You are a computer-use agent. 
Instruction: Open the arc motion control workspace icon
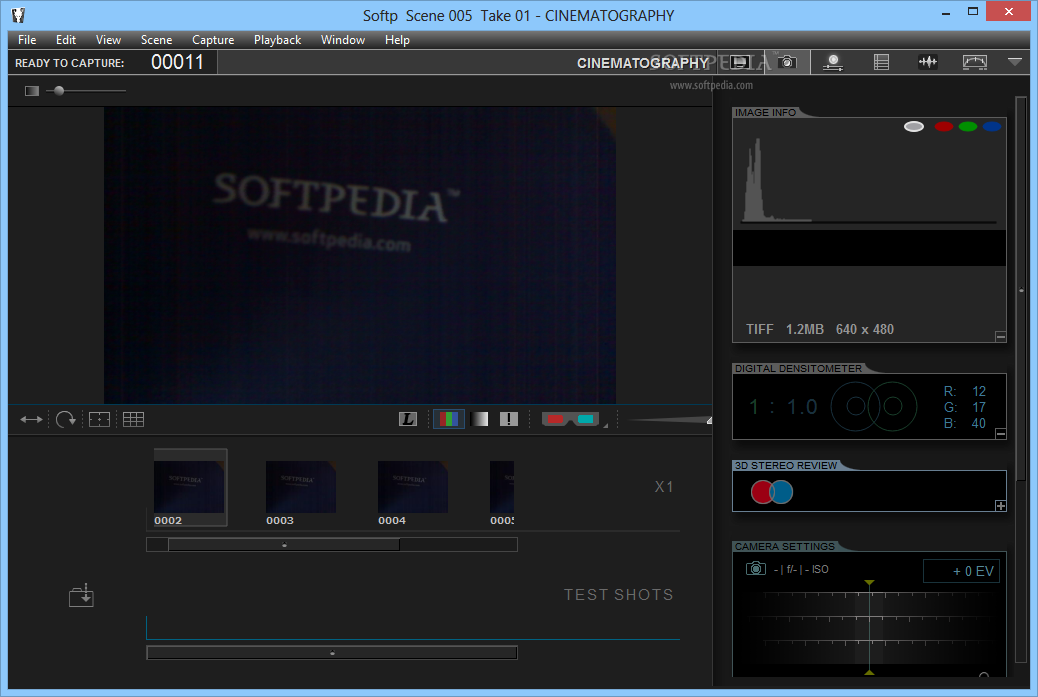click(974, 62)
